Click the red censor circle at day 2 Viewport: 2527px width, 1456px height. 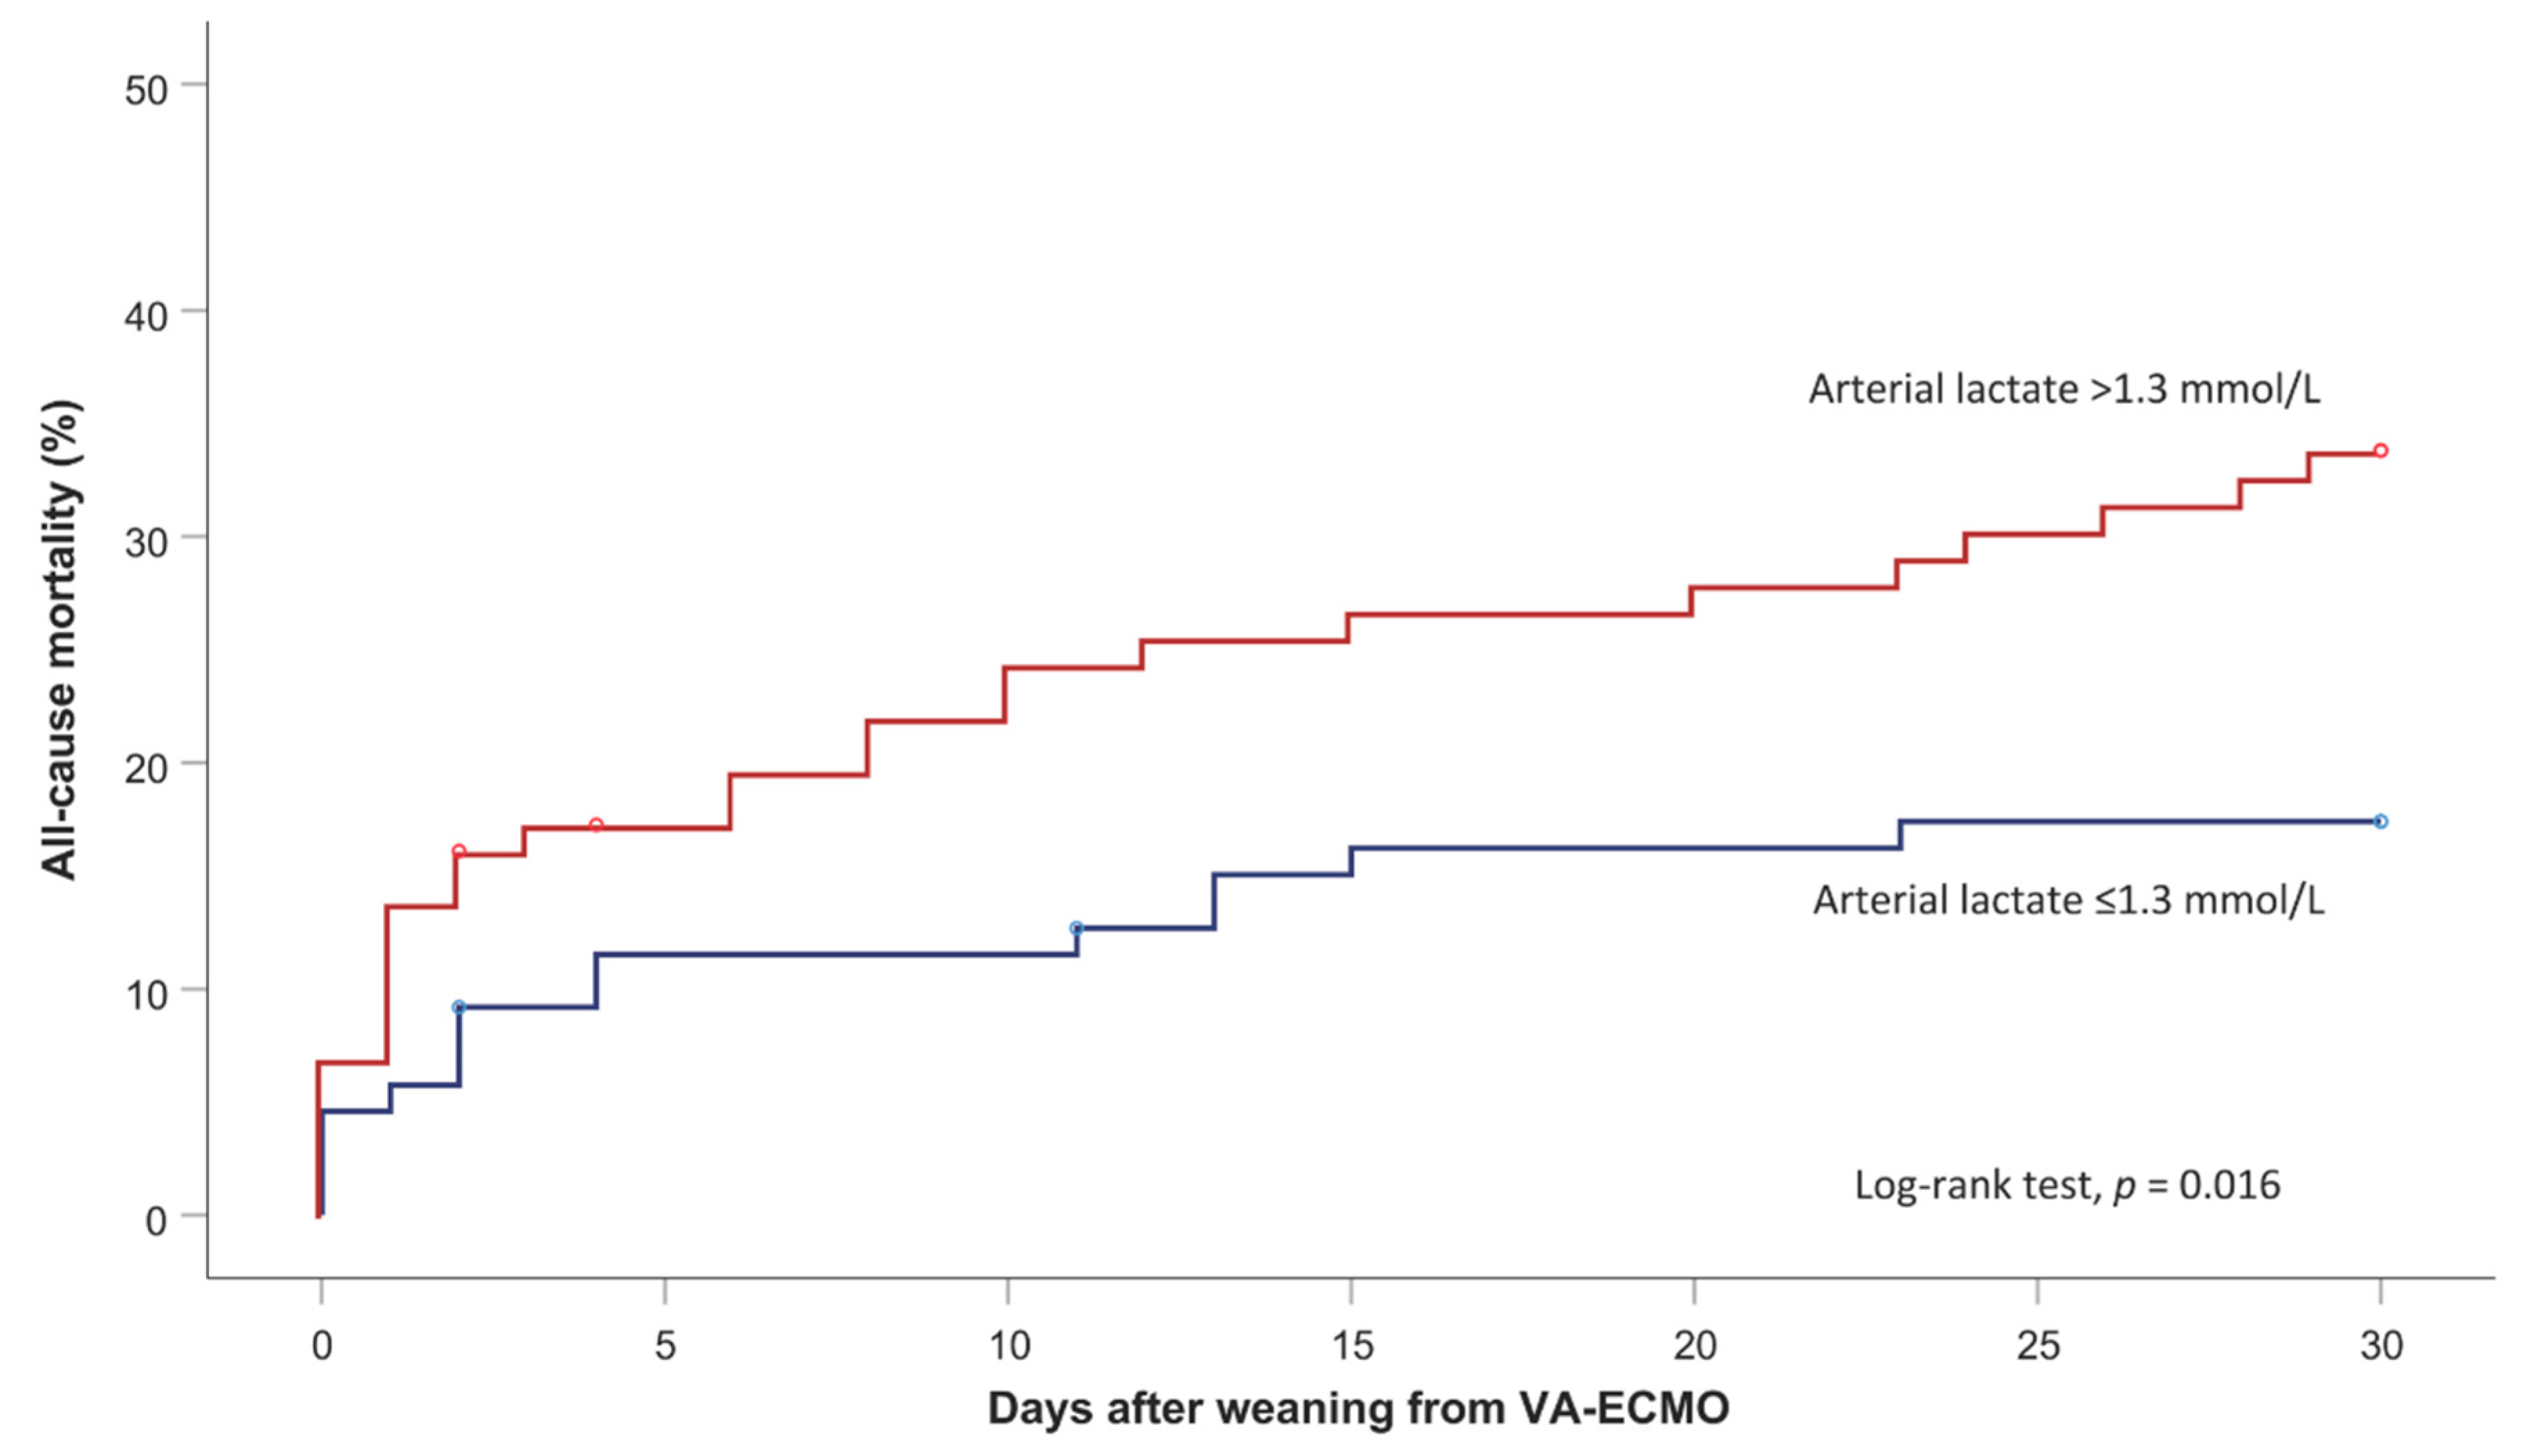(x=459, y=852)
